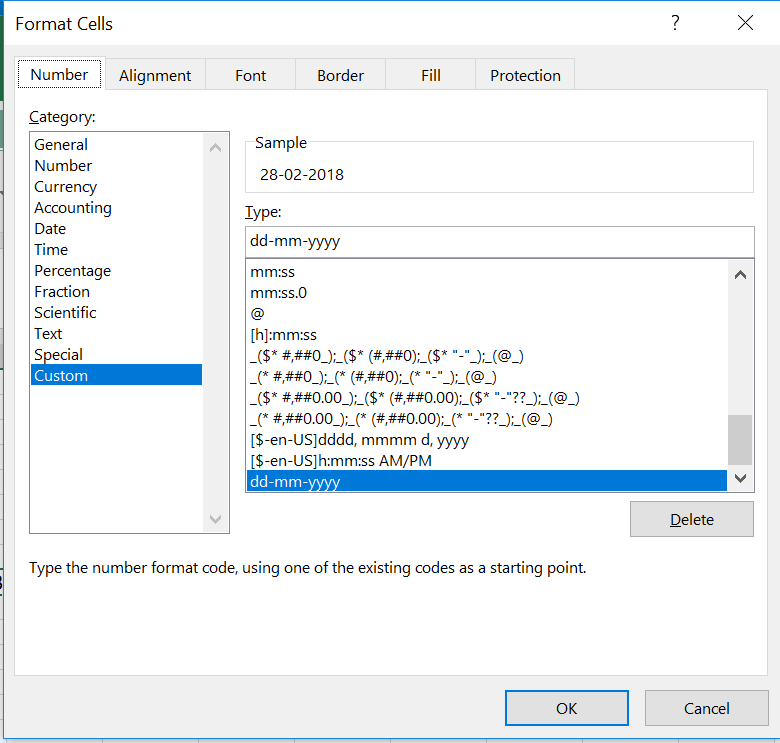Screen dimensions: 780x743
Task: Select the Date category
Action: pyautogui.click(x=116, y=229)
